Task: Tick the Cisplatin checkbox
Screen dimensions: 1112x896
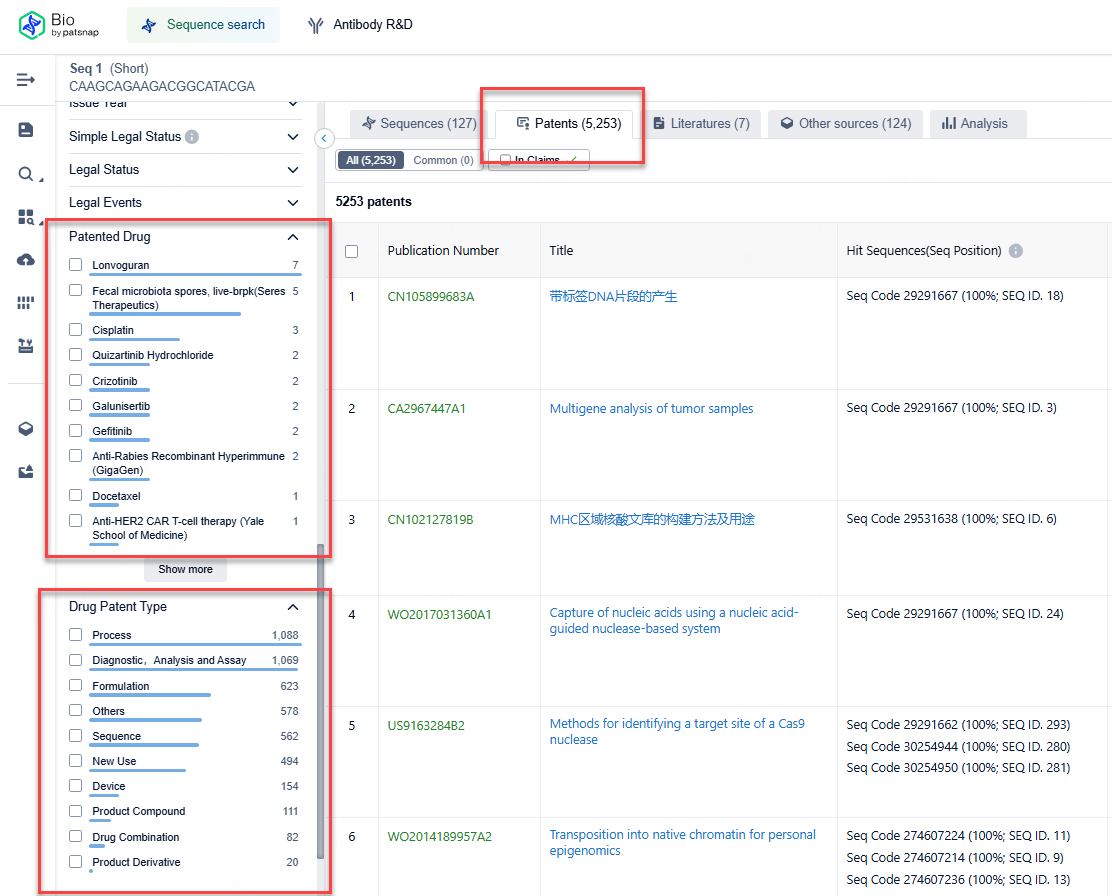Action: [76, 330]
